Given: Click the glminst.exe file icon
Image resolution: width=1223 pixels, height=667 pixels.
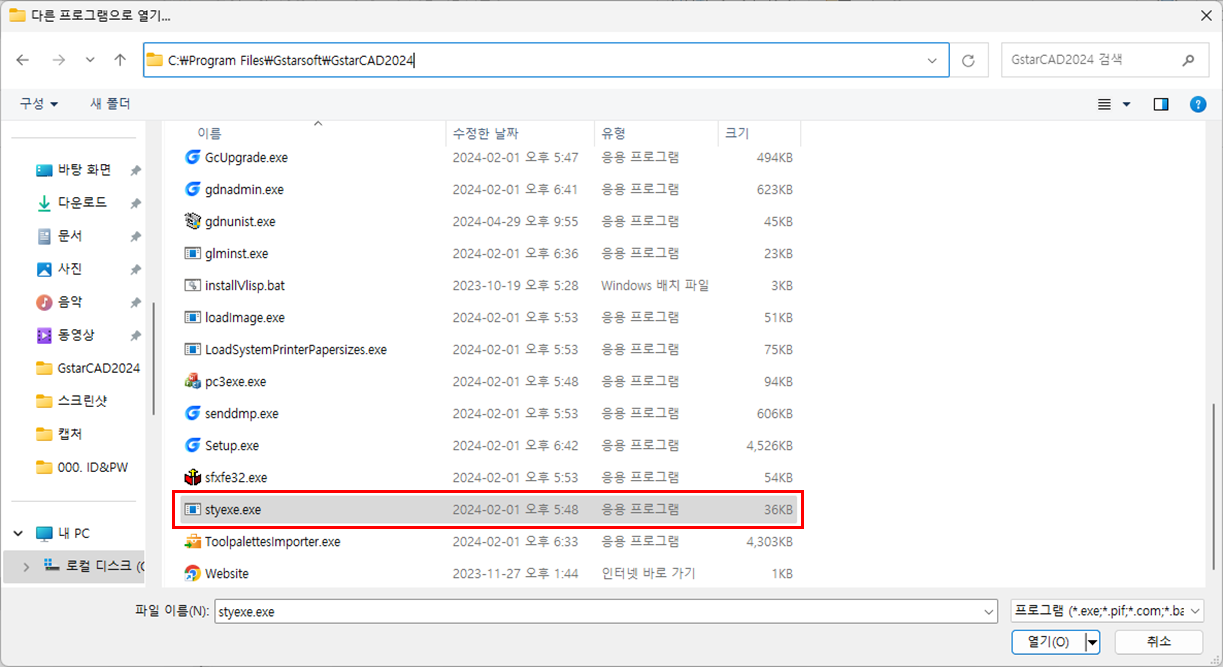Looking at the screenshot, I should (x=194, y=253).
